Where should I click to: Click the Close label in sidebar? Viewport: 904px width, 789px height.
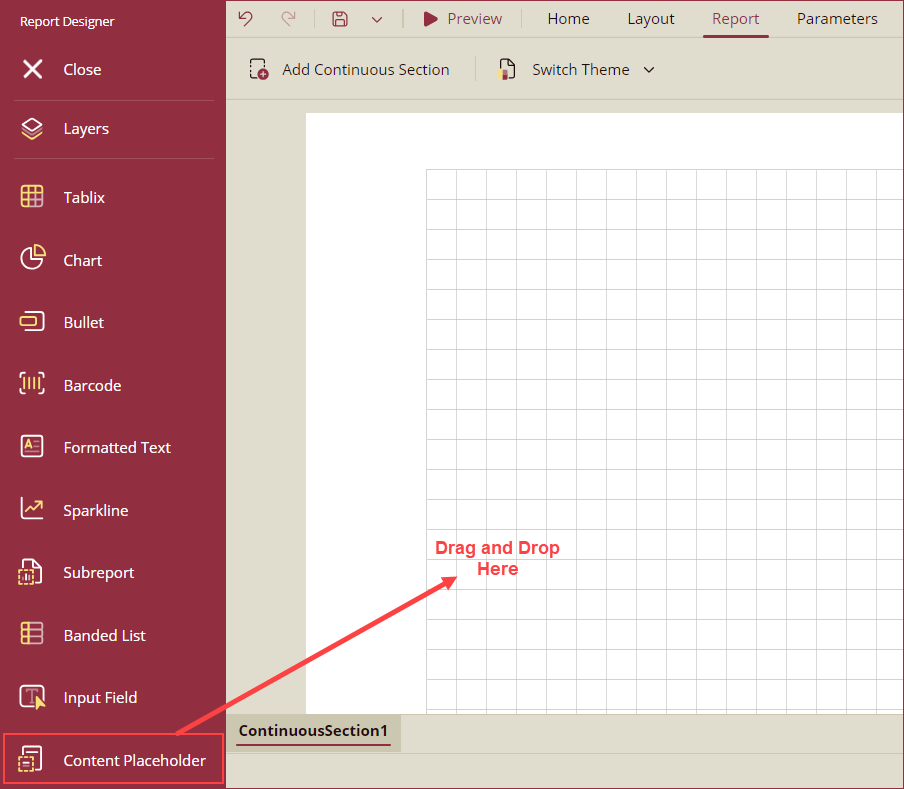pyautogui.click(x=82, y=70)
